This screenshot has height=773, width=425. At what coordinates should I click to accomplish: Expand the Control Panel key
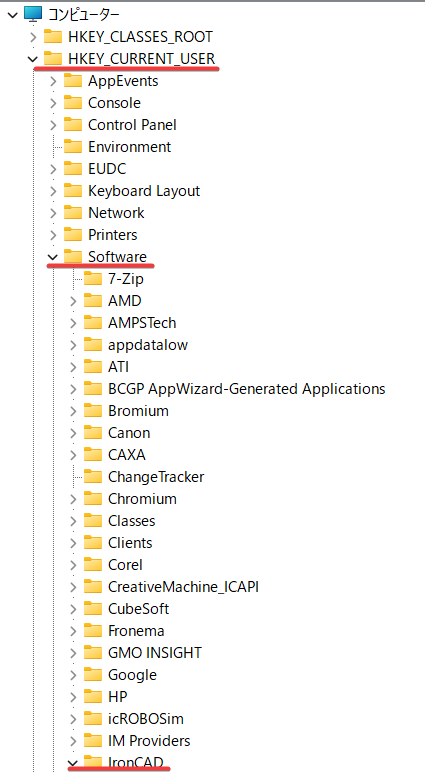point(53,125)
